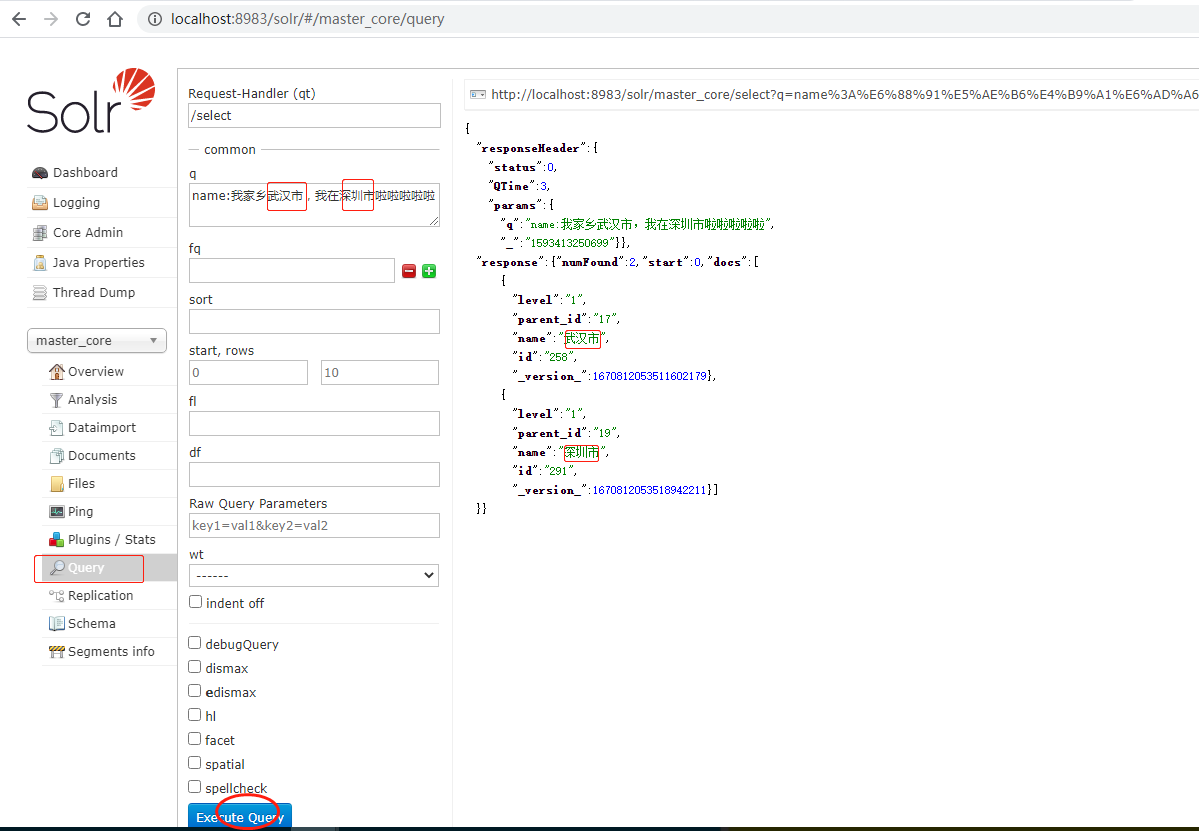1199x831 pixels.
Task: Open the Analysis menu item
Action: [92, 400]
